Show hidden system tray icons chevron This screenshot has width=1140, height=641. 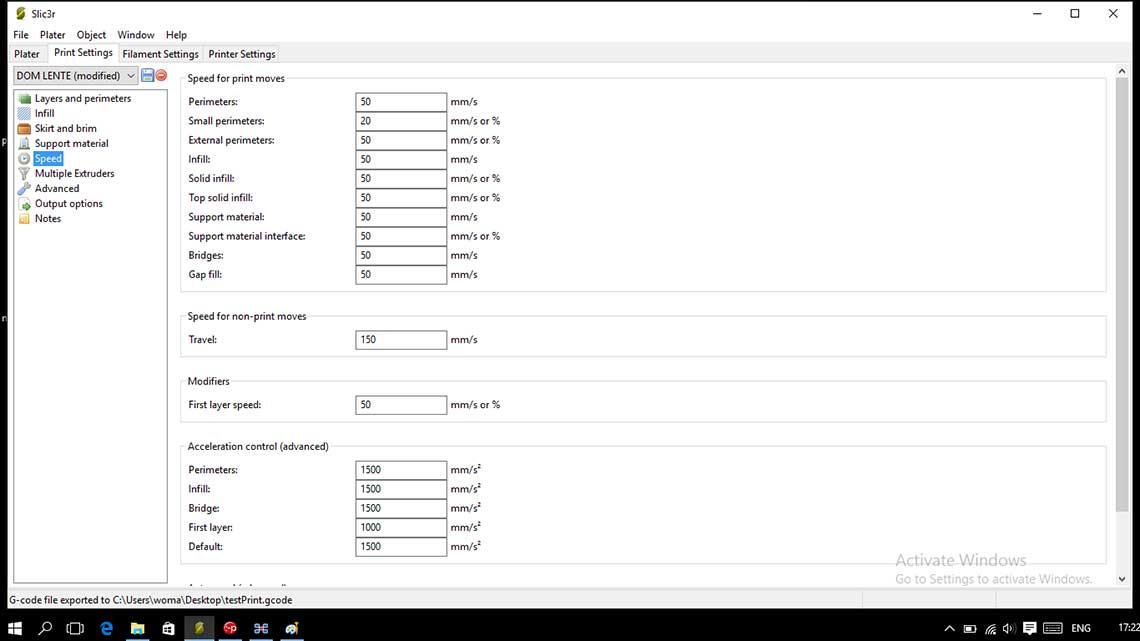click(950, 629)
